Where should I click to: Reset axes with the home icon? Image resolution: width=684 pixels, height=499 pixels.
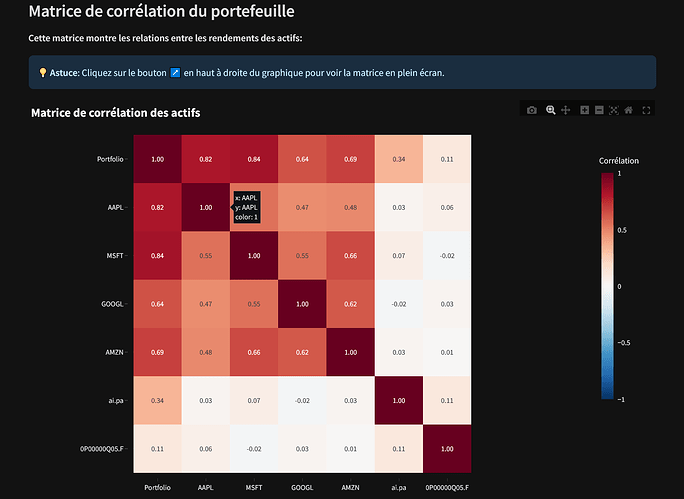(629, 110)
